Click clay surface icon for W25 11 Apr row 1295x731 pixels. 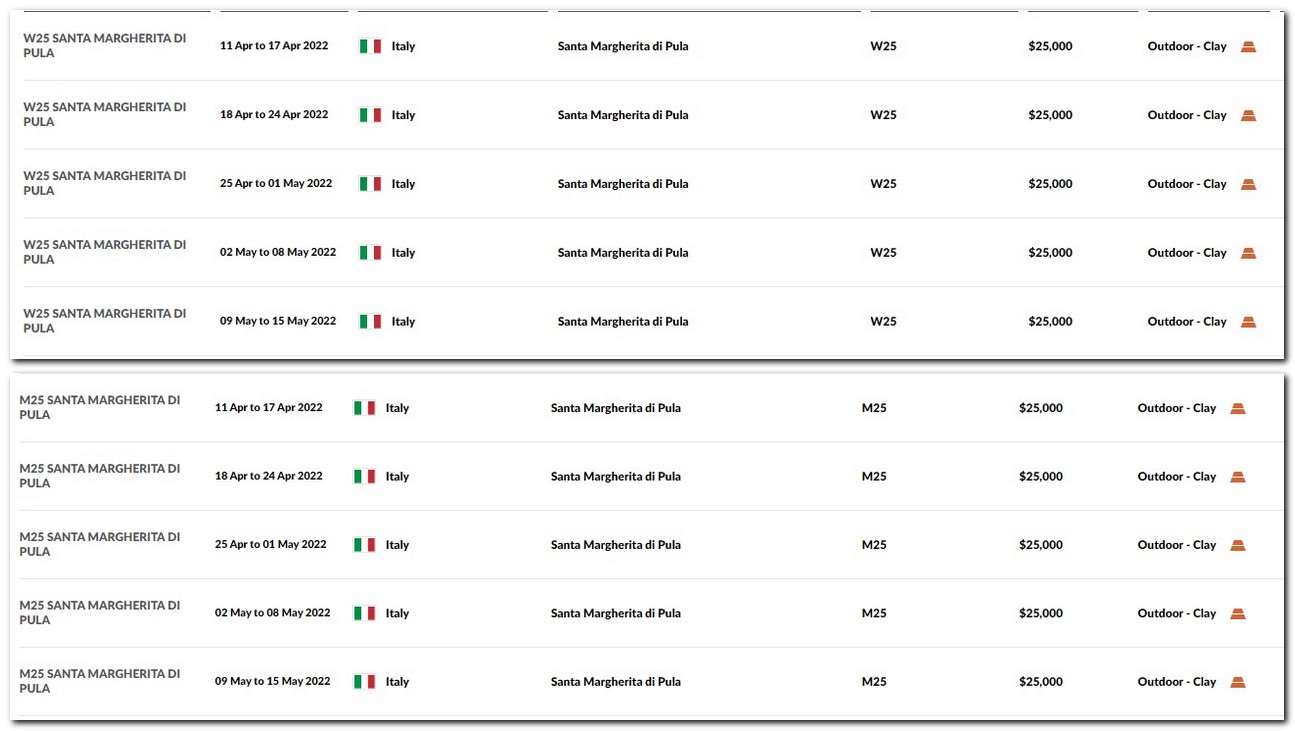[1248, 47]
